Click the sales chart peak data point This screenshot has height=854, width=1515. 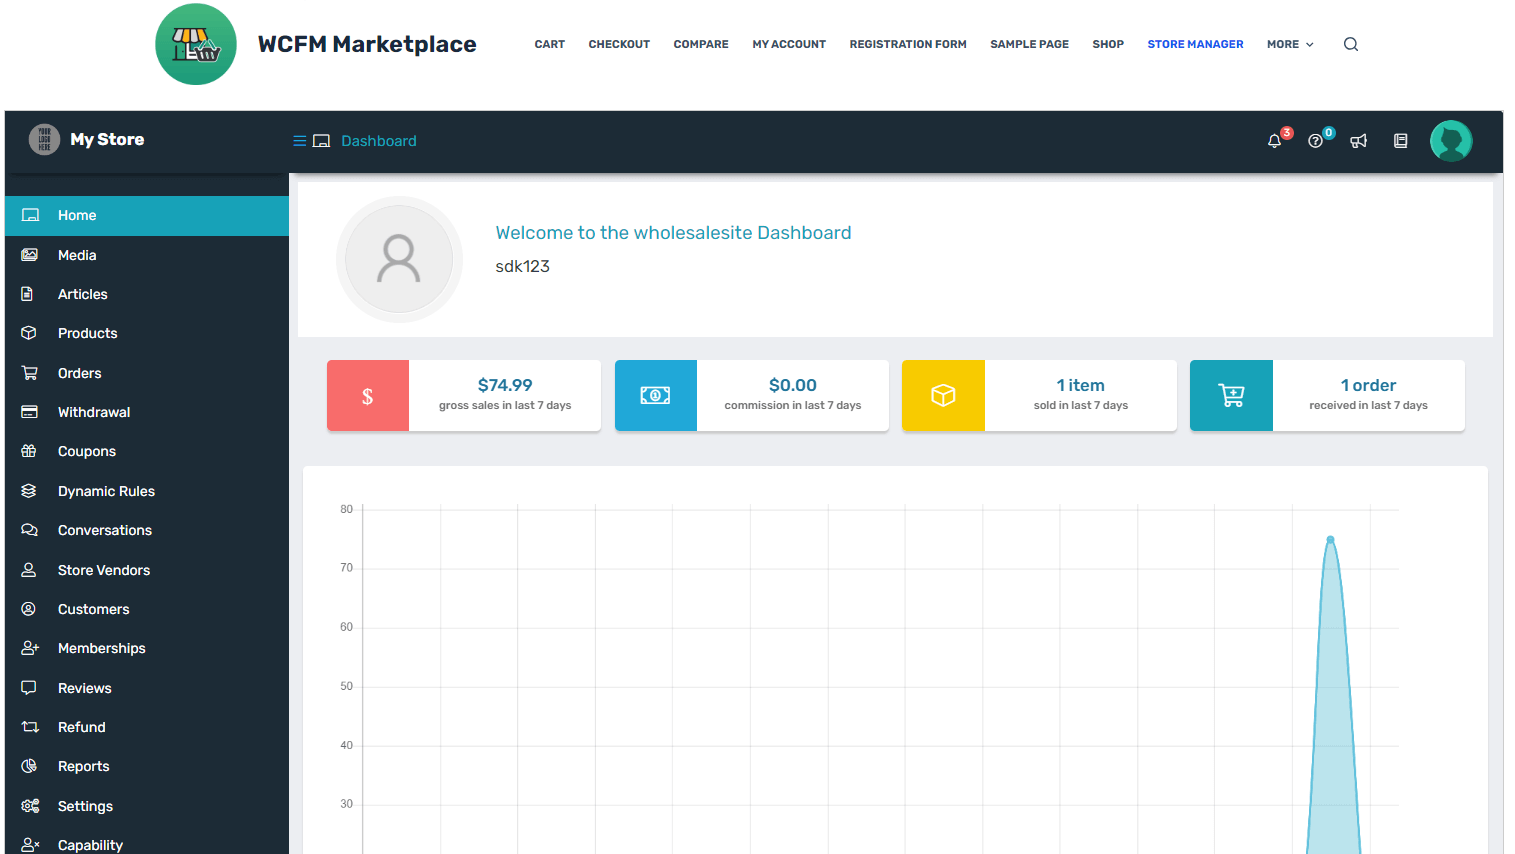tap(1330, 539)
